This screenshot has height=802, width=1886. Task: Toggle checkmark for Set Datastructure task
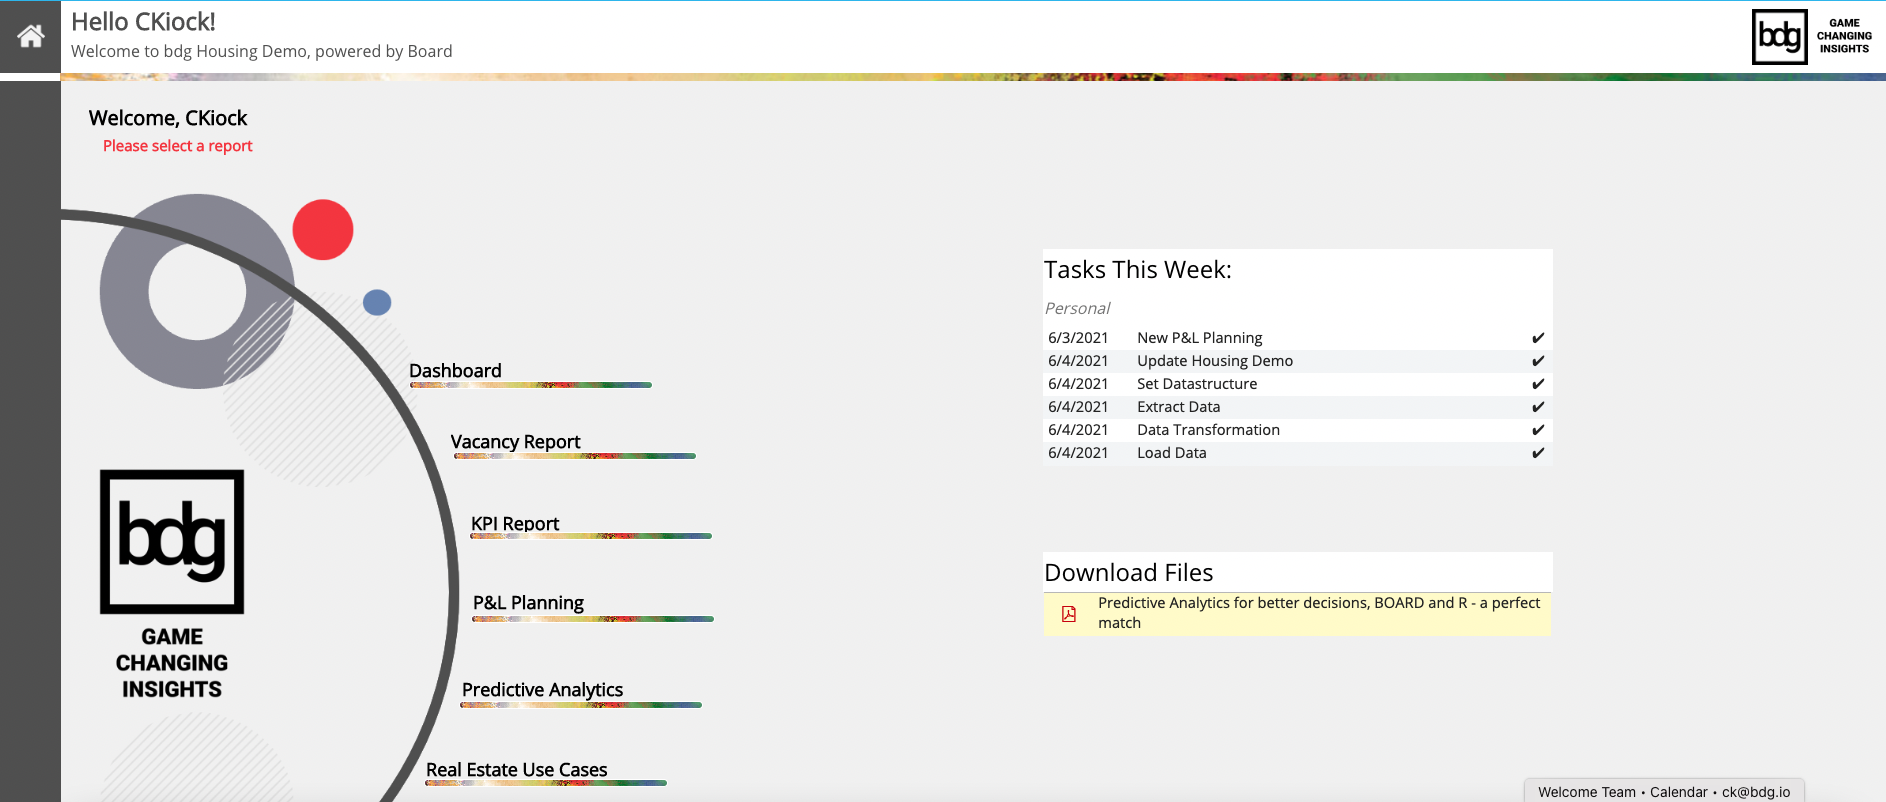[x=1538, y=384]
